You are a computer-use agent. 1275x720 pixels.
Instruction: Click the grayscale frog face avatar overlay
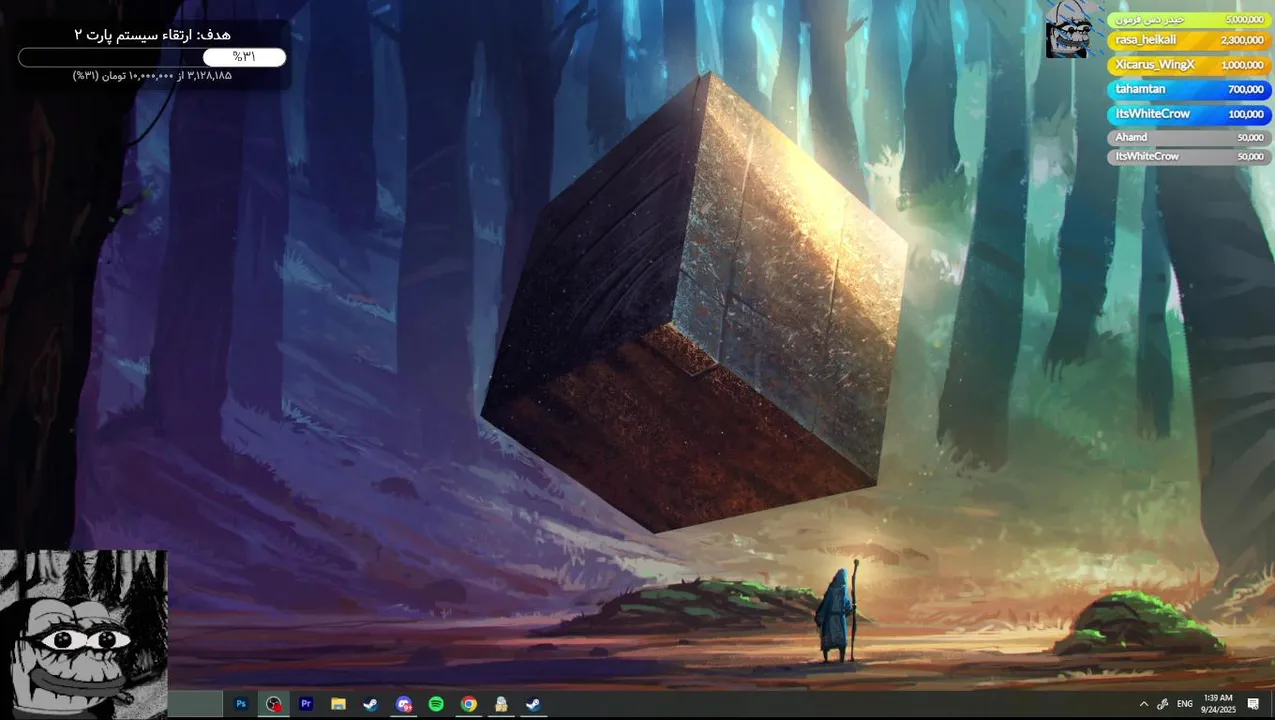[83, 634]
